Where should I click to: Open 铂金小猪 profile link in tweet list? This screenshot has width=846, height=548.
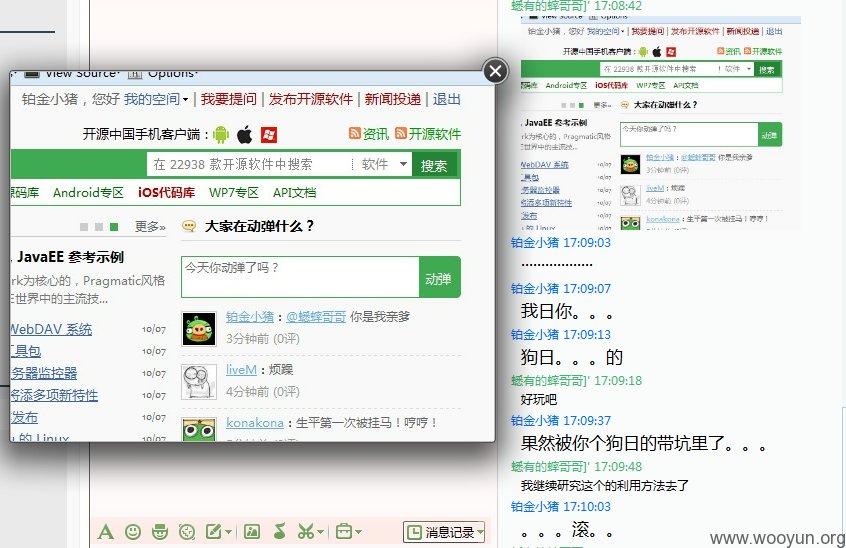pyautogui.click(x=250, y=317)
